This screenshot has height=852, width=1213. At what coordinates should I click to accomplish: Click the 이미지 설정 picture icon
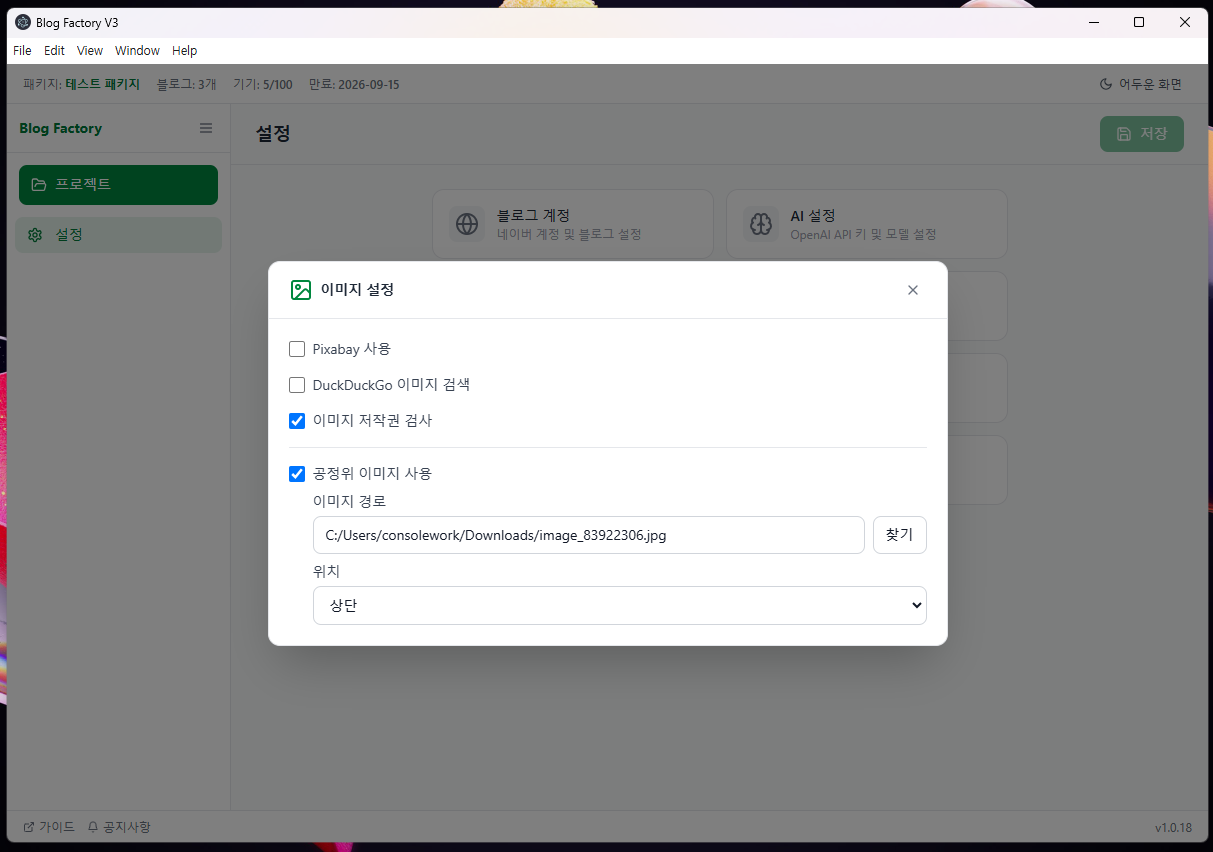(x=300, y=290)
